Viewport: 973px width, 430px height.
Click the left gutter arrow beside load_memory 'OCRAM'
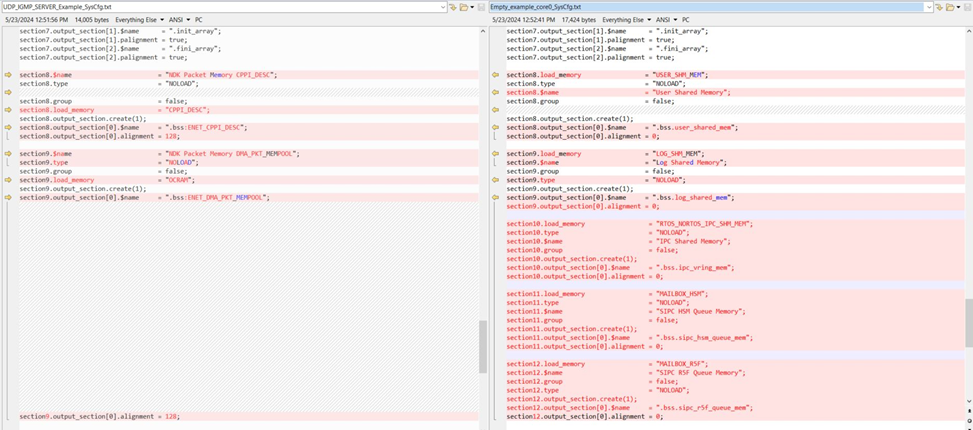8,180
